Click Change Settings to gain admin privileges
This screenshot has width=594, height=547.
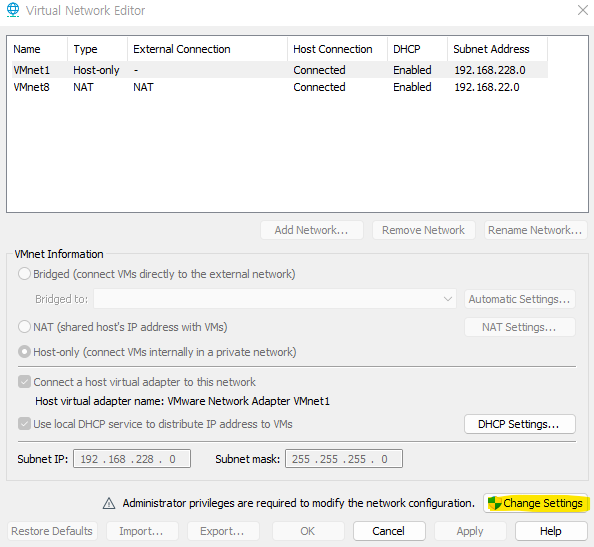coord(535,503)
